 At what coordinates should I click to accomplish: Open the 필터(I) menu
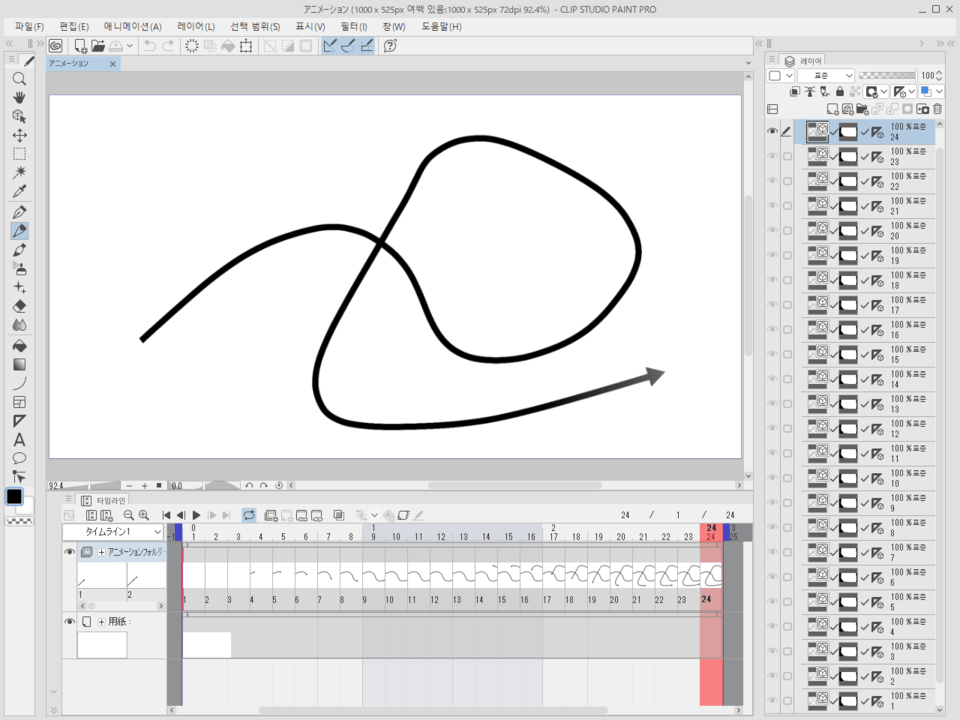(x=353, y=26)
